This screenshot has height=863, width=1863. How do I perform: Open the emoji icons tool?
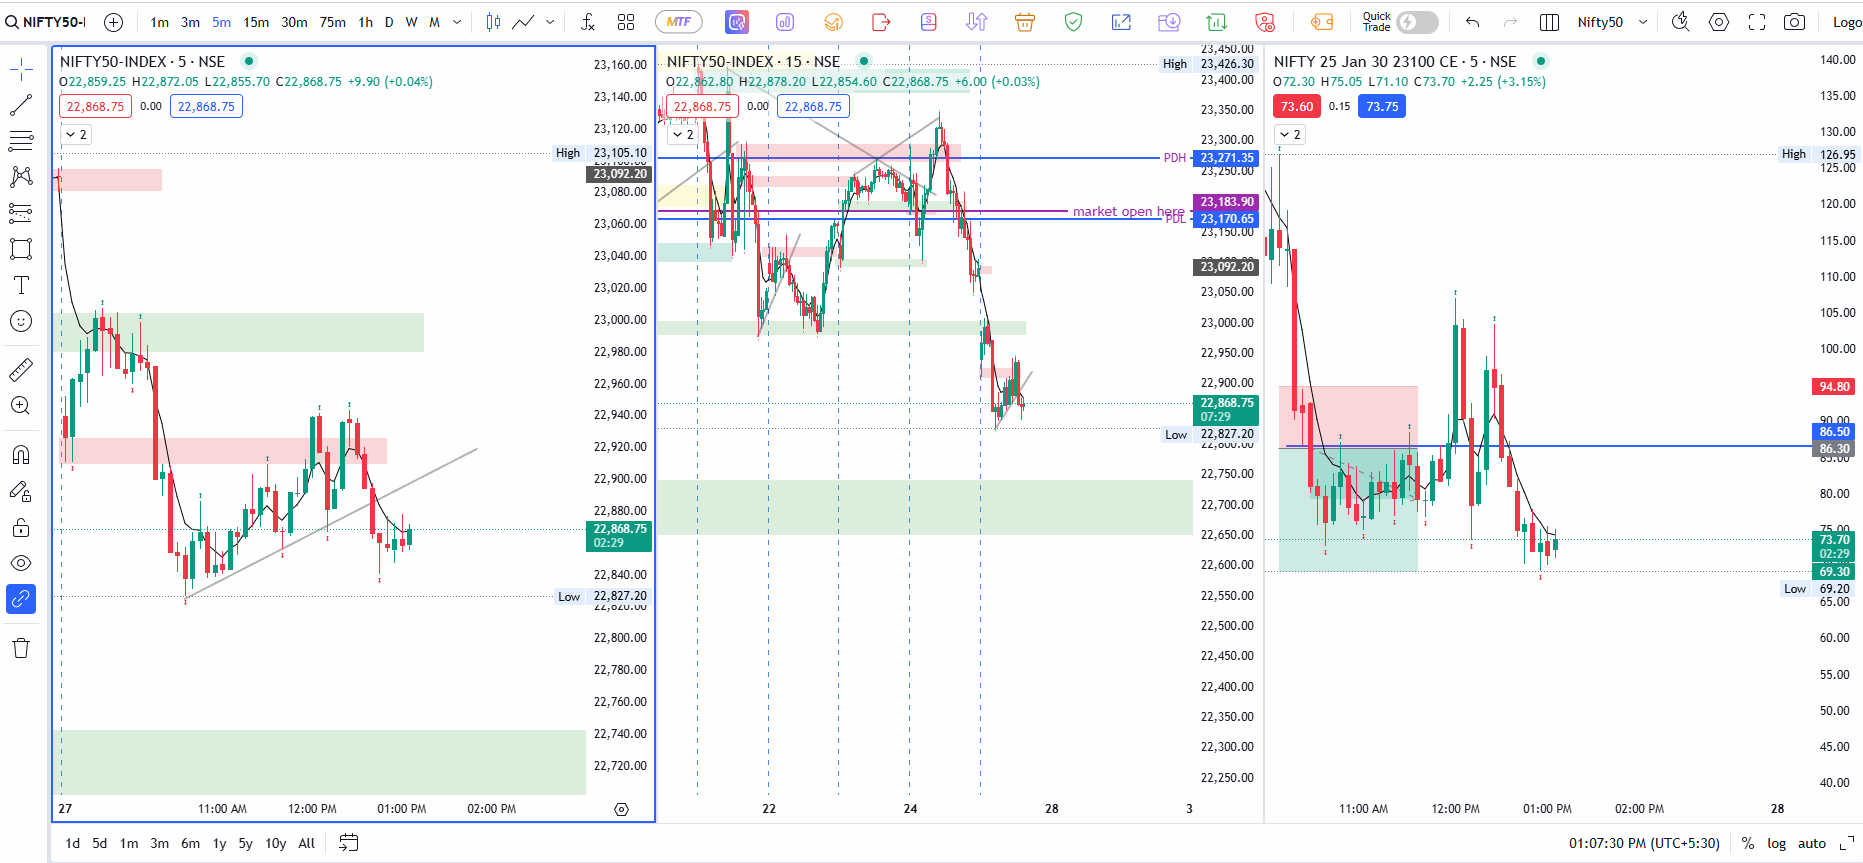[x=21, y=321]
